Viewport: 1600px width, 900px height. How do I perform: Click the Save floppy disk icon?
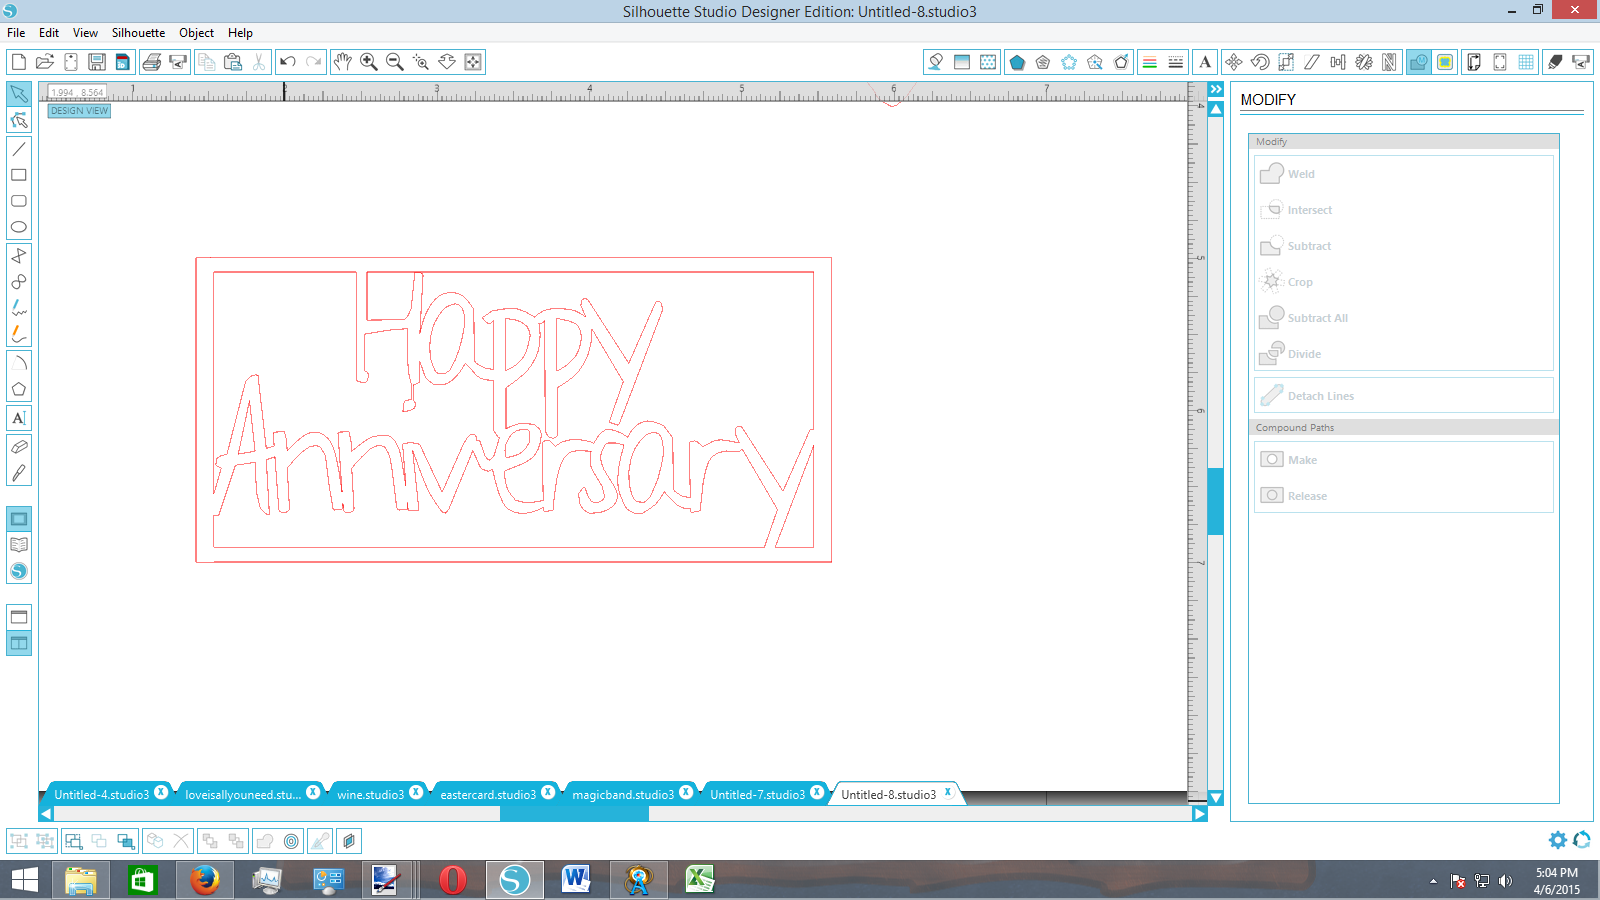pos(97,62)
